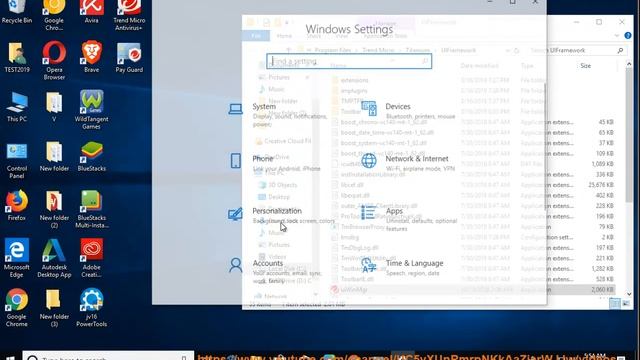The image size is (640, 360).
Task: Open Firefox desktop shortcut
Action: pyautogui.click(x=17, y=205)
